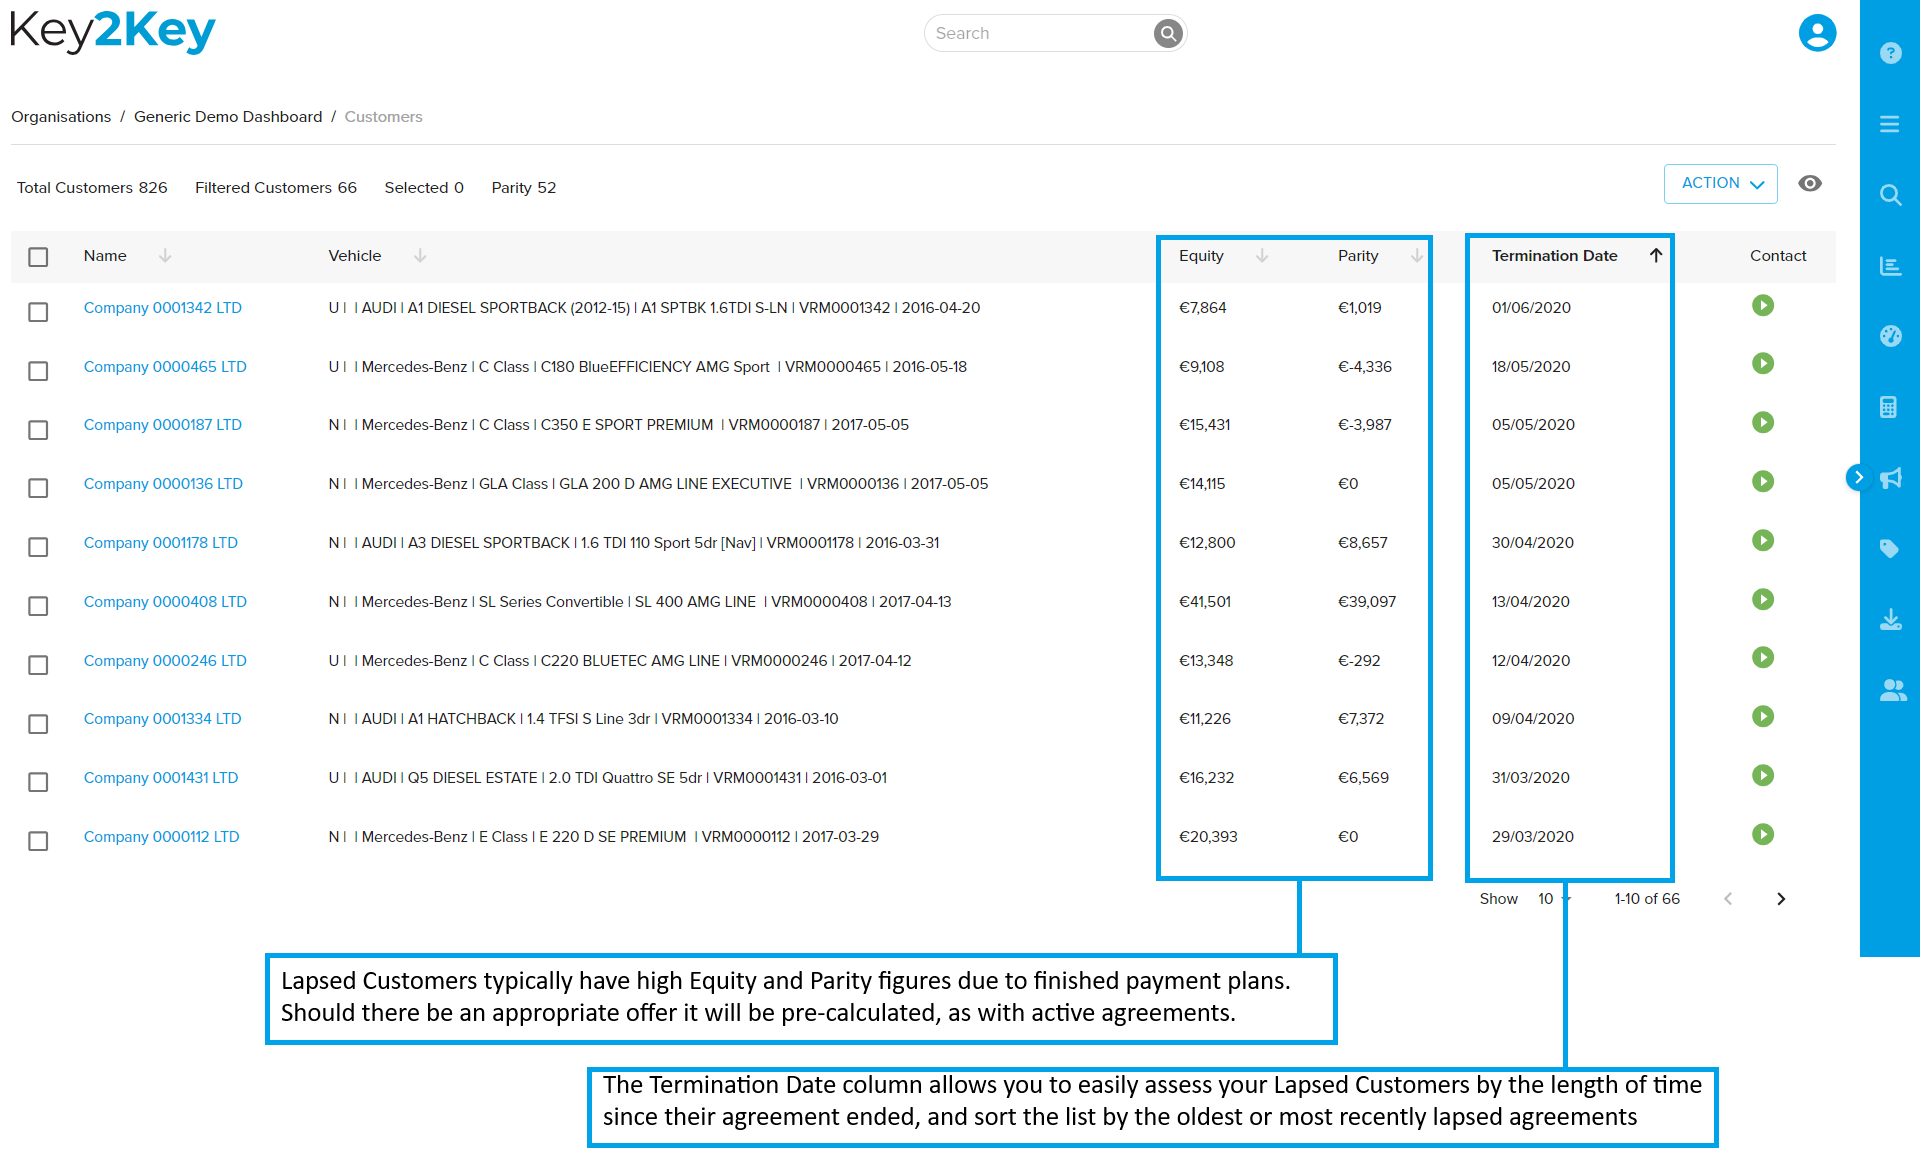Open the user profile avatar icon
Viewport: 1920px width, 1161px height.
point(1817,33)
